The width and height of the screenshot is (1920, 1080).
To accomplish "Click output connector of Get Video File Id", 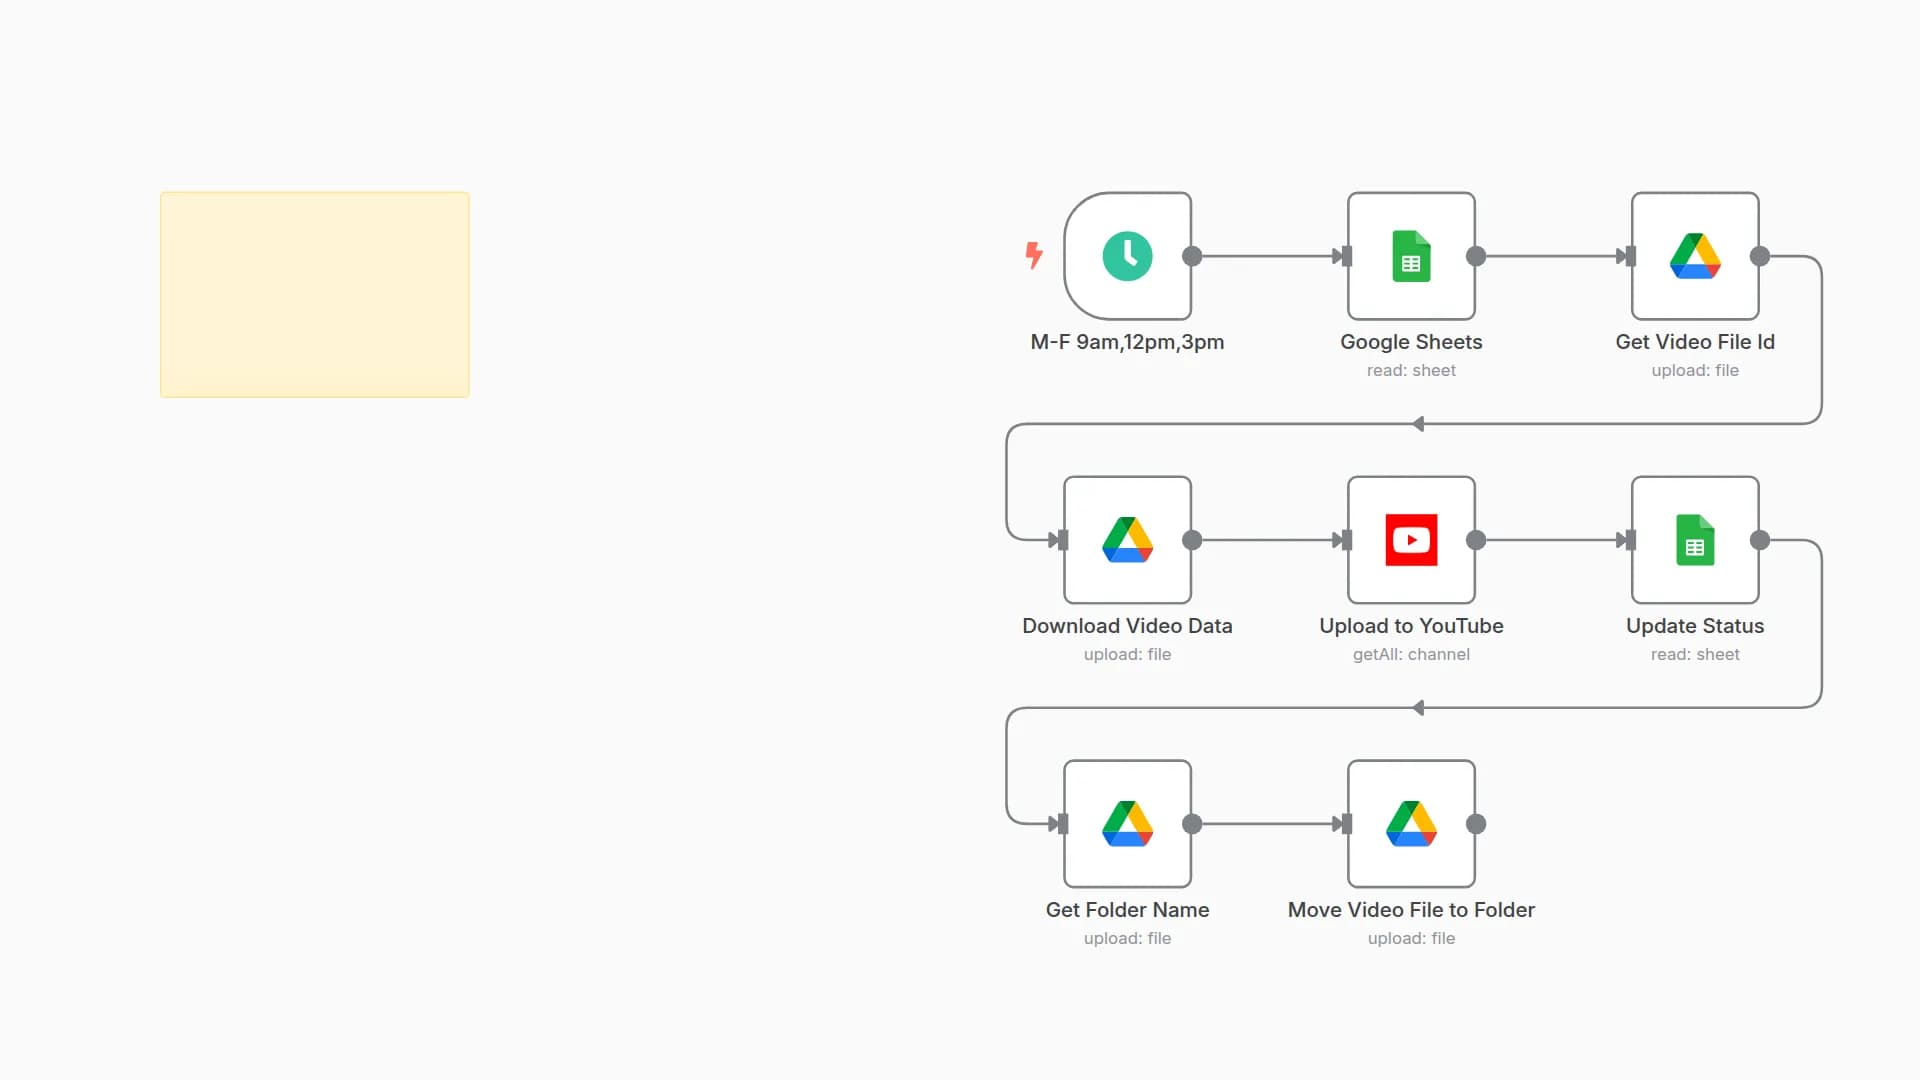I will coord(1760,256).
